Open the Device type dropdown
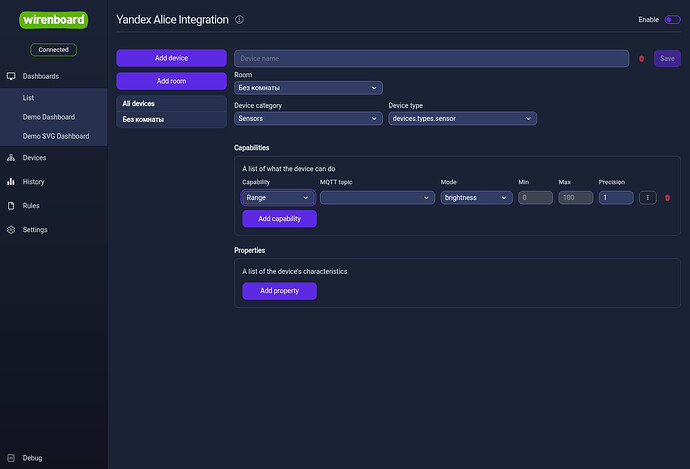Viewport: 690px width, 469px height. 462,118
